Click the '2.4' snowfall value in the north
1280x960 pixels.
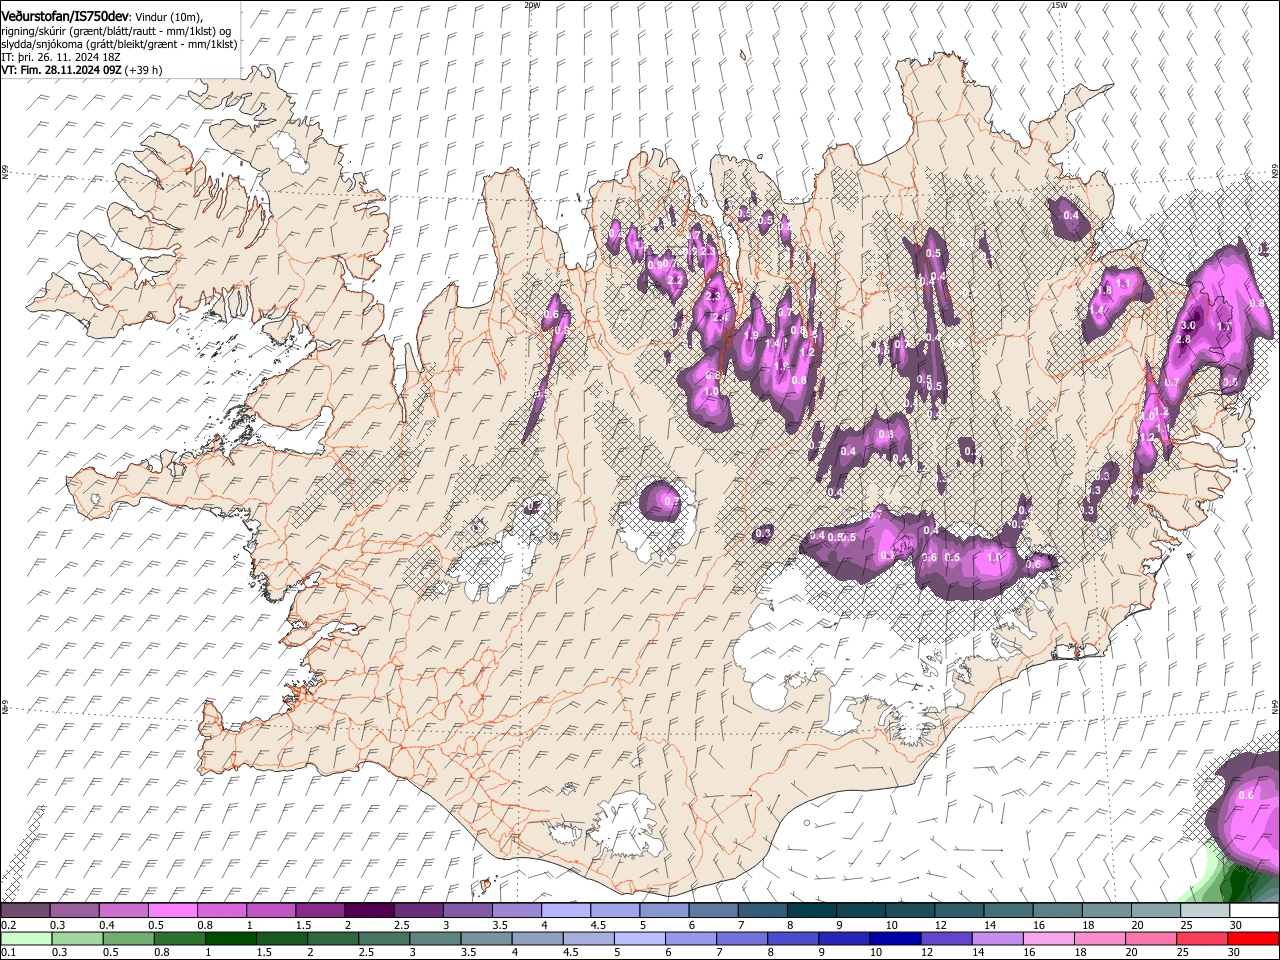[720, 318]
